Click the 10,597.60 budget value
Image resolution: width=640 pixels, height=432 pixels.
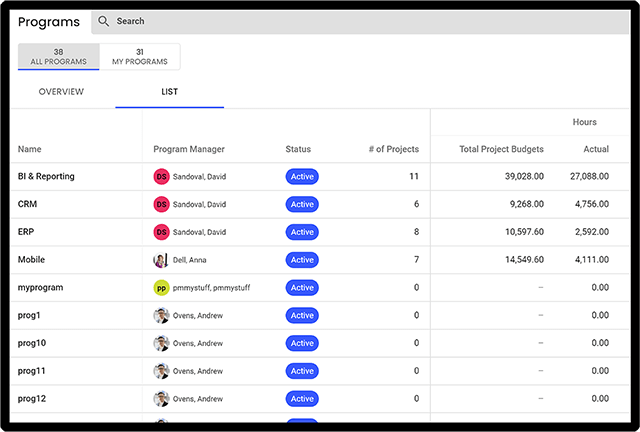point(524,232)
